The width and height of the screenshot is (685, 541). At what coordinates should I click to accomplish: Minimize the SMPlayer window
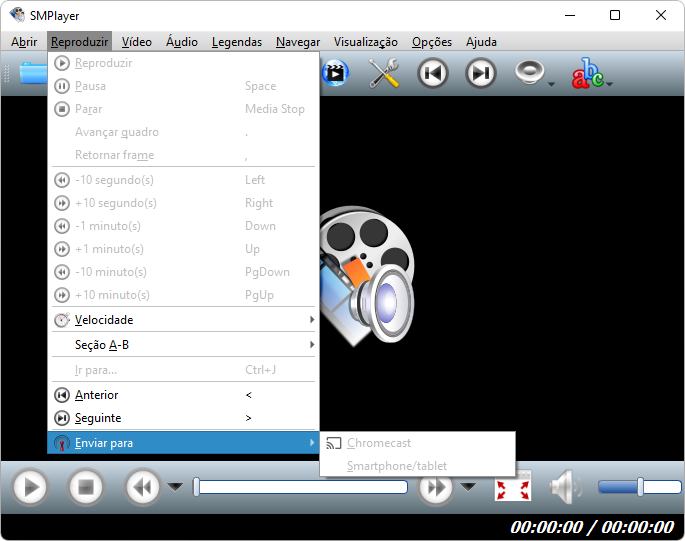pos(570,15)
